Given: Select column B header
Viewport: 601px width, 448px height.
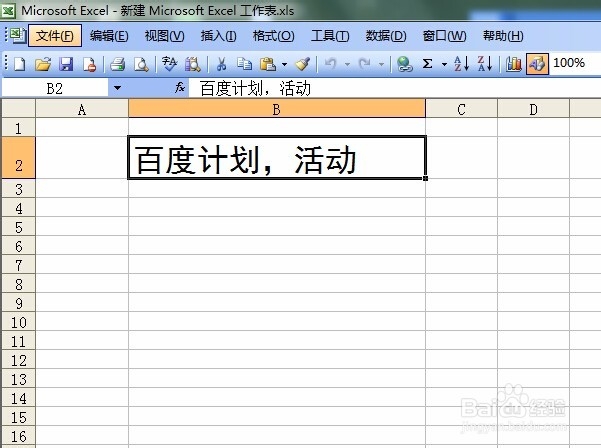Looking at the screenshot, I should [x=277, y=108].
